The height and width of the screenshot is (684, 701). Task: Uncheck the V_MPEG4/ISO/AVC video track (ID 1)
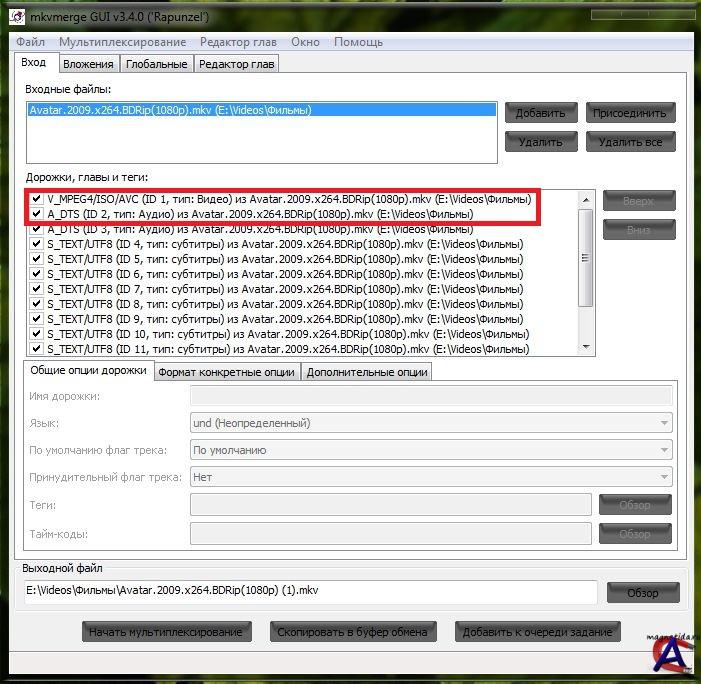pos(37,199)
